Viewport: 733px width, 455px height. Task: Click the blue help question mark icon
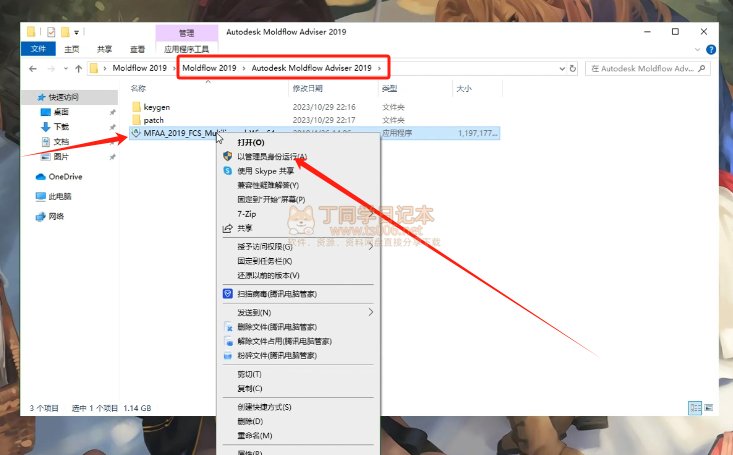coord(711,50)
